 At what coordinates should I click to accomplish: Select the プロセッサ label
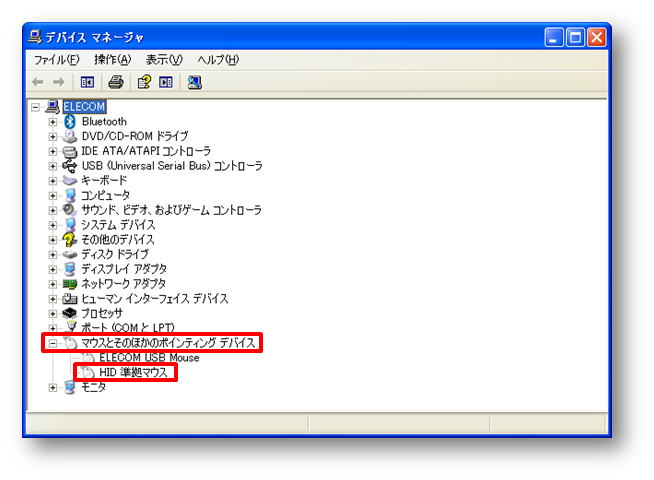102,314
